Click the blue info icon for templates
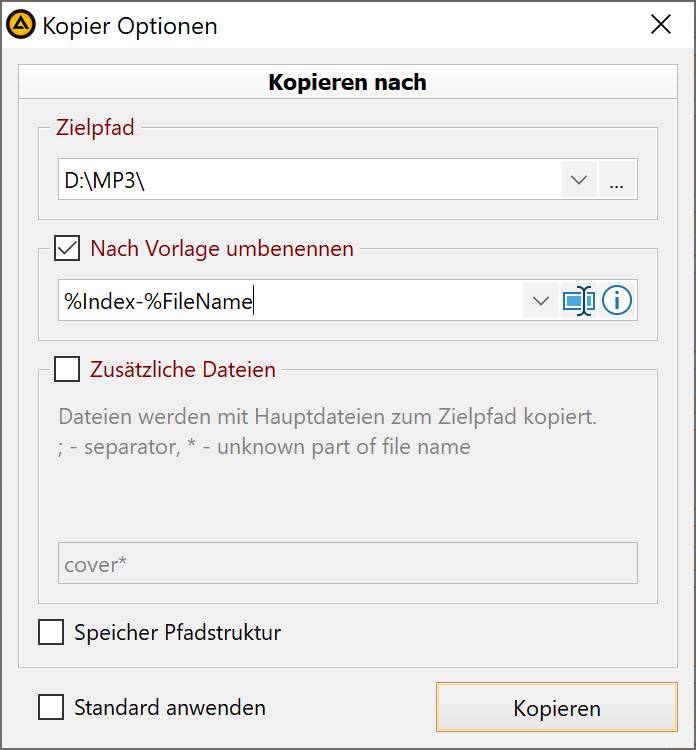This screenshot has height=750, width=696. click(617, 300)
